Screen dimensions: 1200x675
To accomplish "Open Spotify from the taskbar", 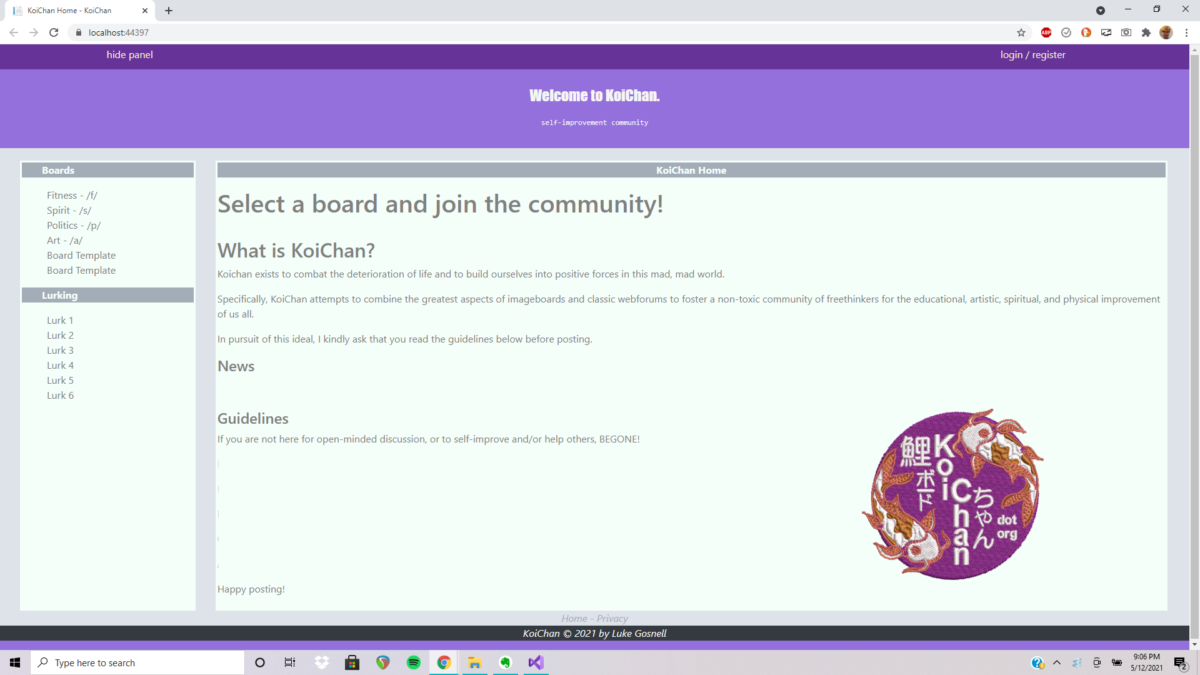I will (413, 662).
